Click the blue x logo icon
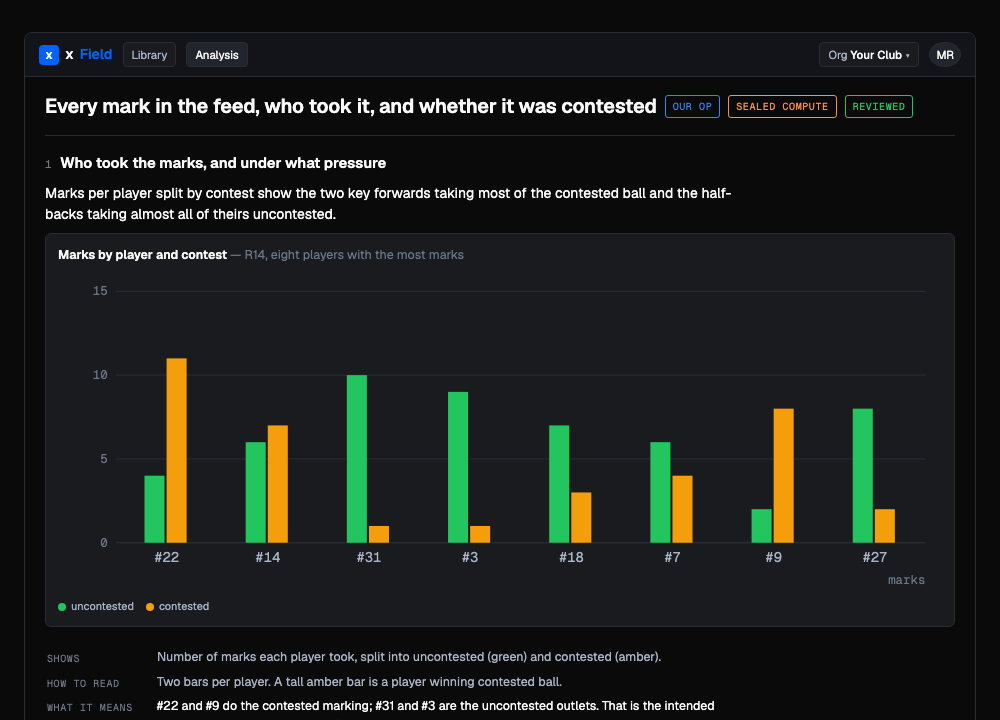The width and height of the screenshot is (1000, 720). point(49,55)
